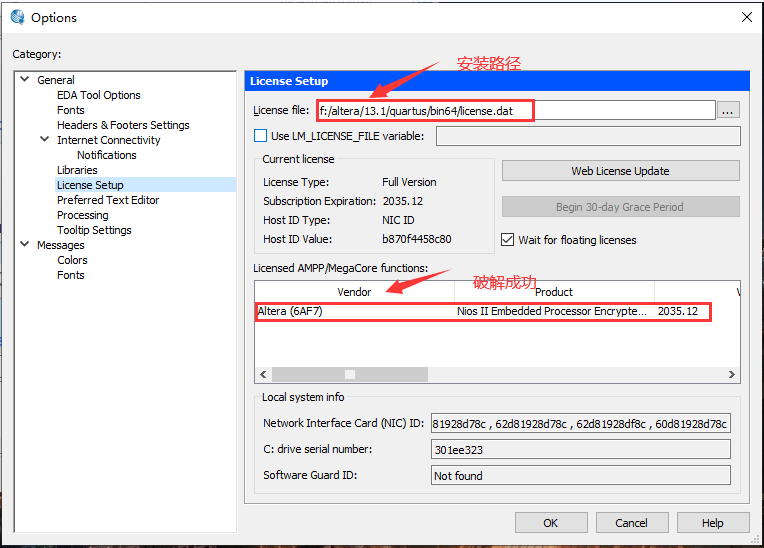The height and width of the screenshot is (548, 764).
Task: Close the Options dialog window
Action: pyautogui.click(x=744, y=17)
